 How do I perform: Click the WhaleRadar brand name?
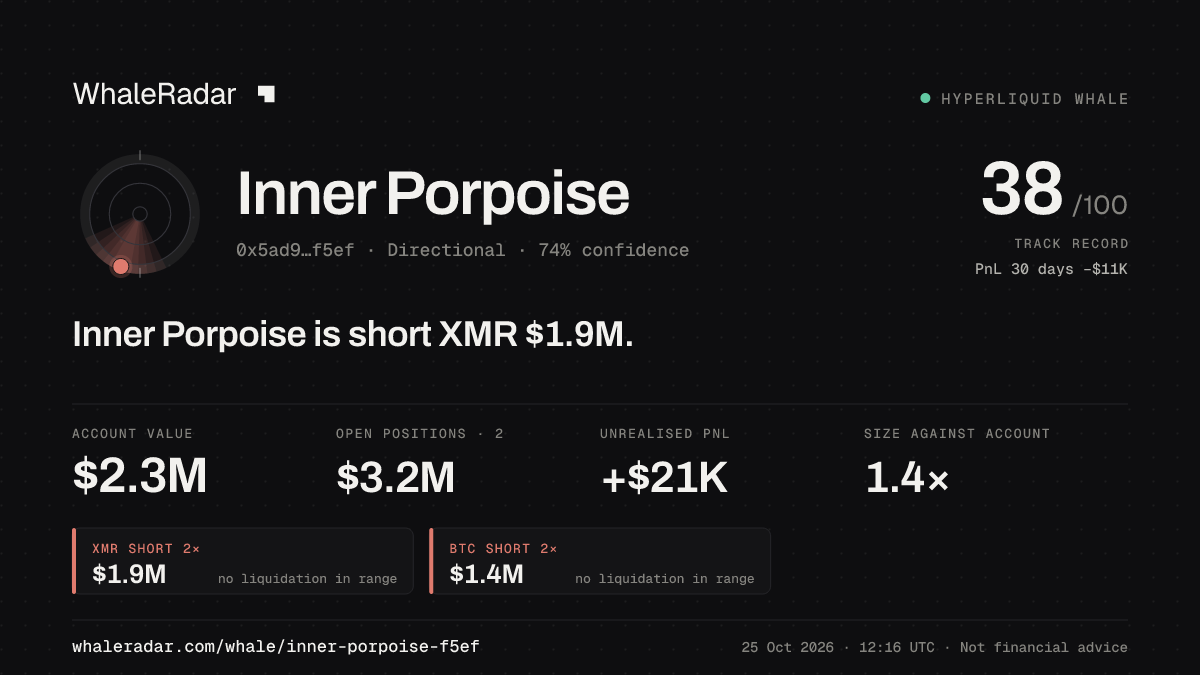[x=154, y=94]
